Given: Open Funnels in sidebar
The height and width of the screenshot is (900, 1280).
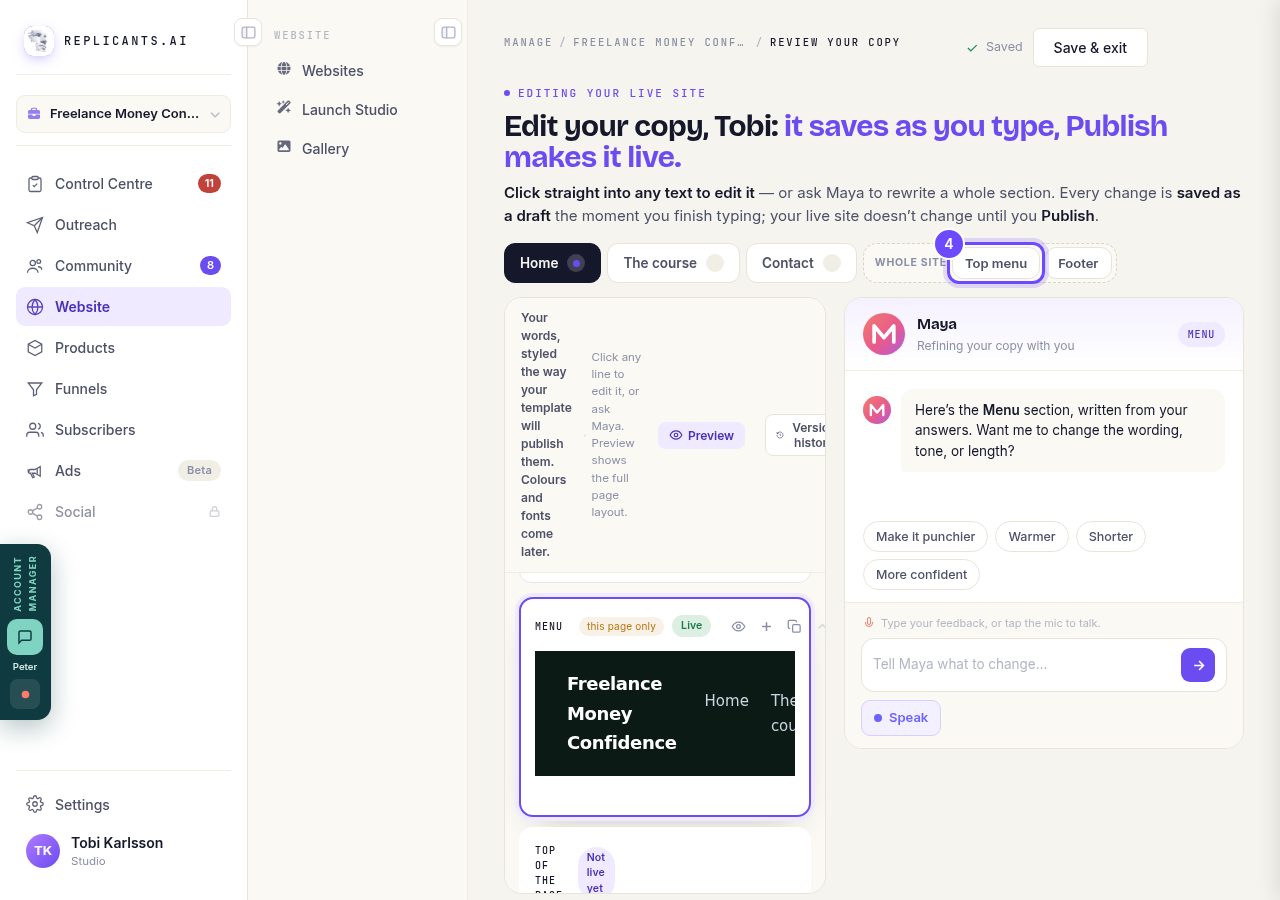Looking at the screenshot, I should pos(123,389).
